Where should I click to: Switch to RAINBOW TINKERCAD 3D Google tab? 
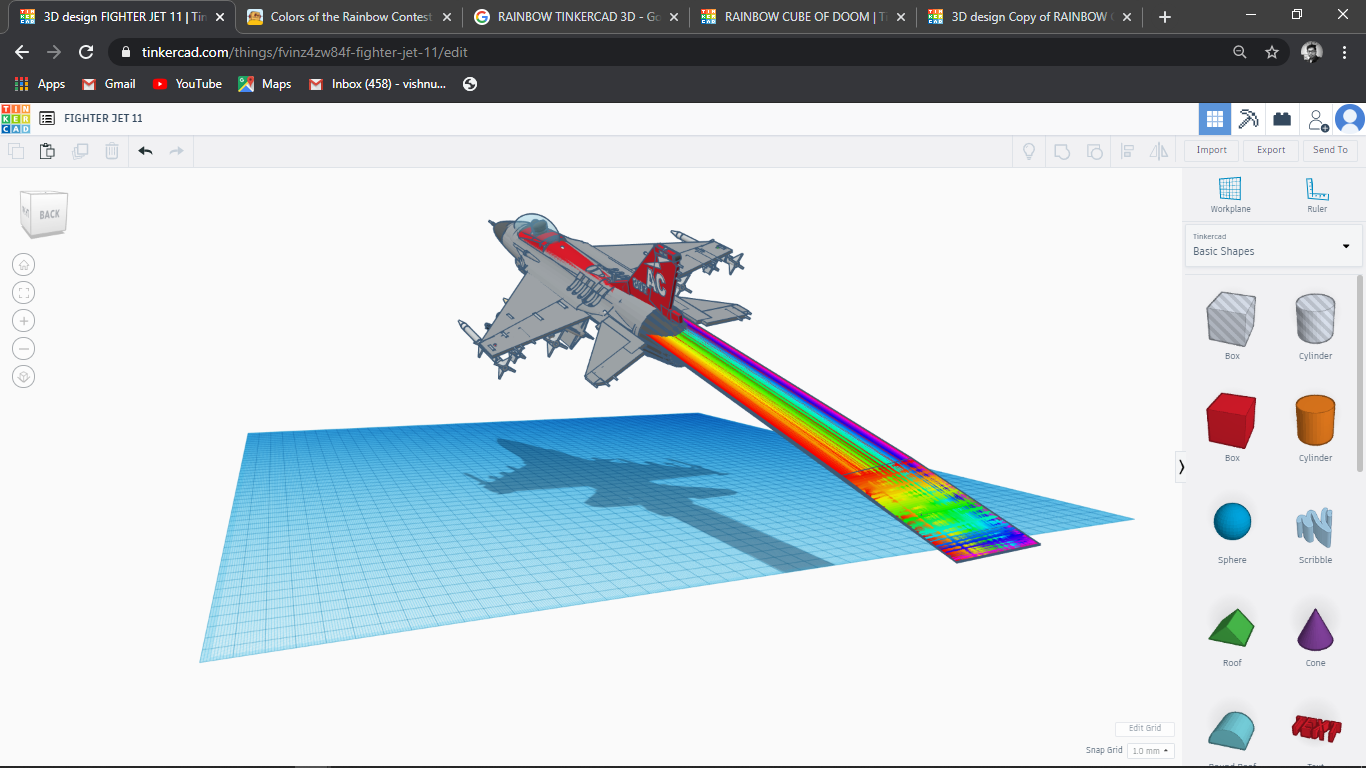[576, 17]
